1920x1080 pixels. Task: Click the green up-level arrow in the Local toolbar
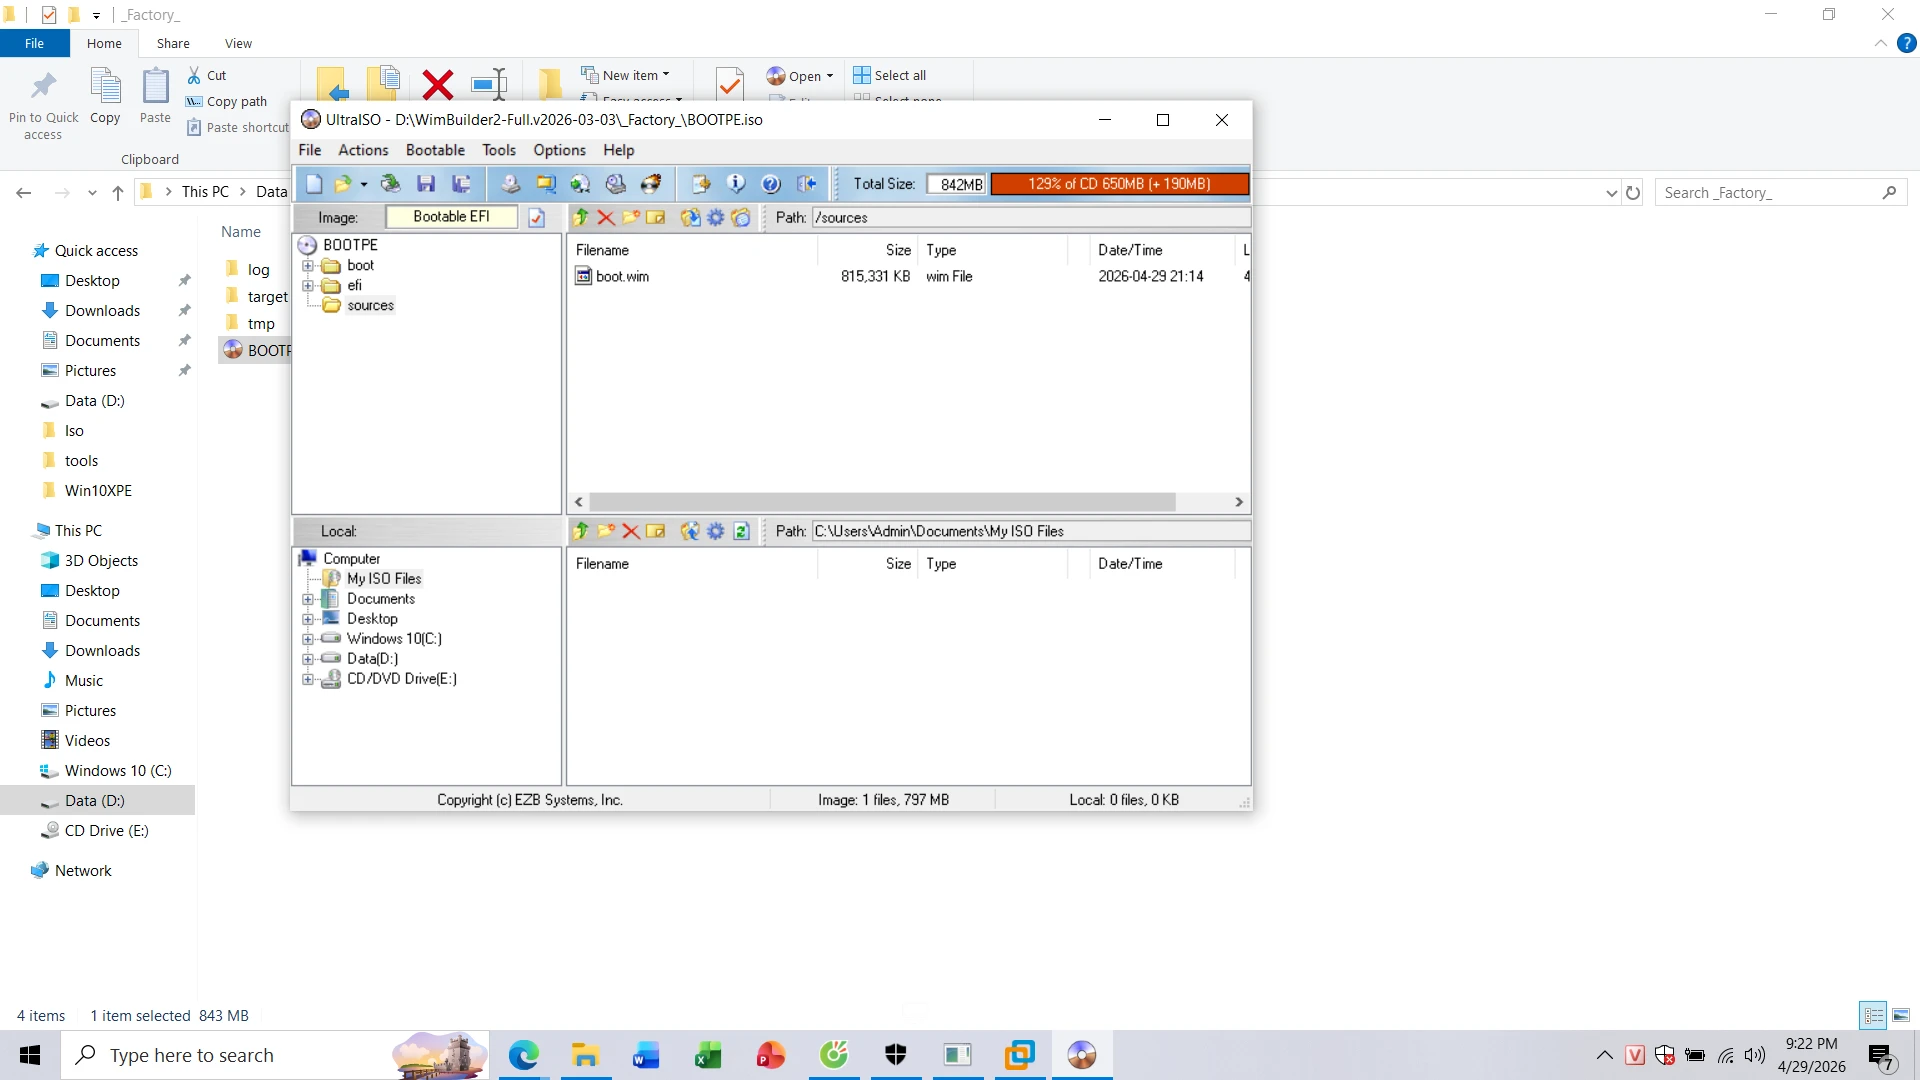pos(581,531)
